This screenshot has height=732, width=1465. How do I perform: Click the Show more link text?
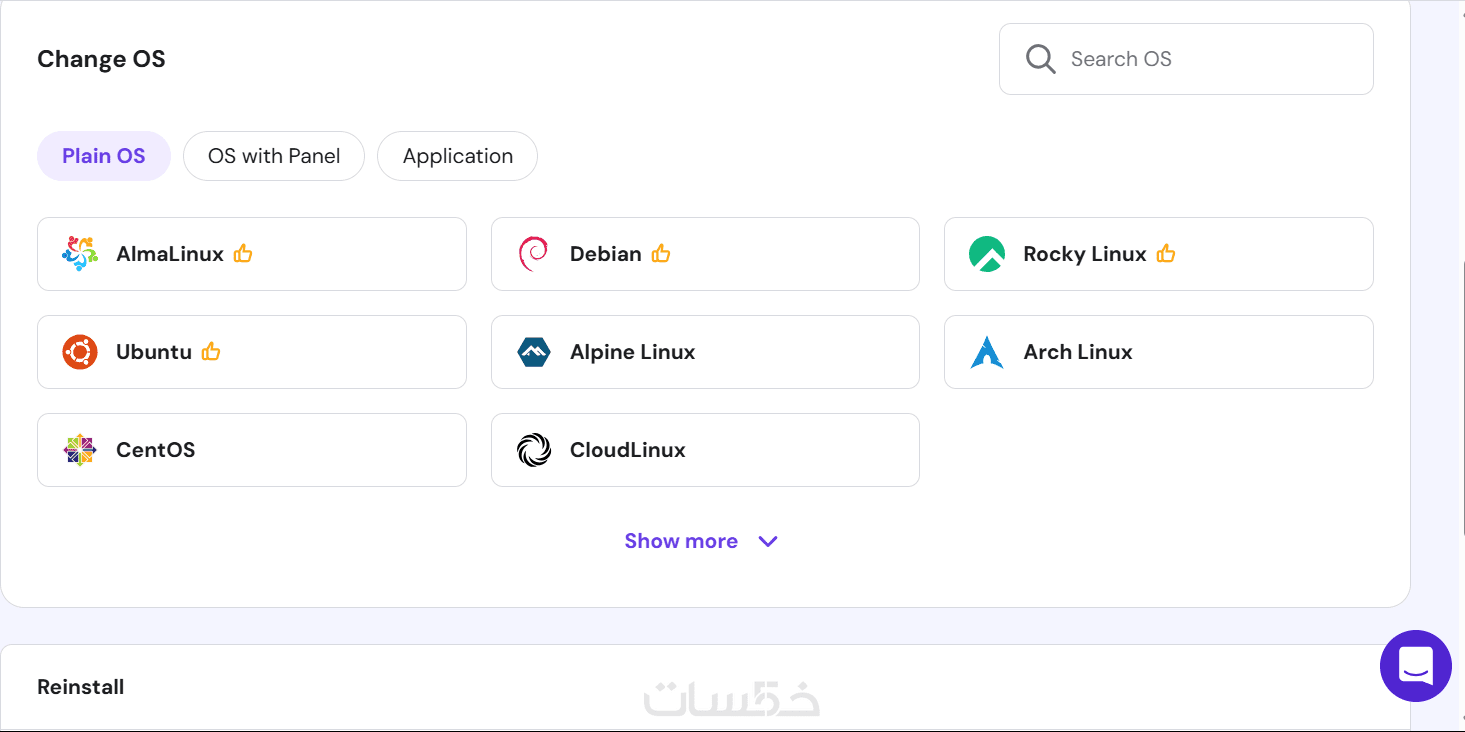point(681,541)
